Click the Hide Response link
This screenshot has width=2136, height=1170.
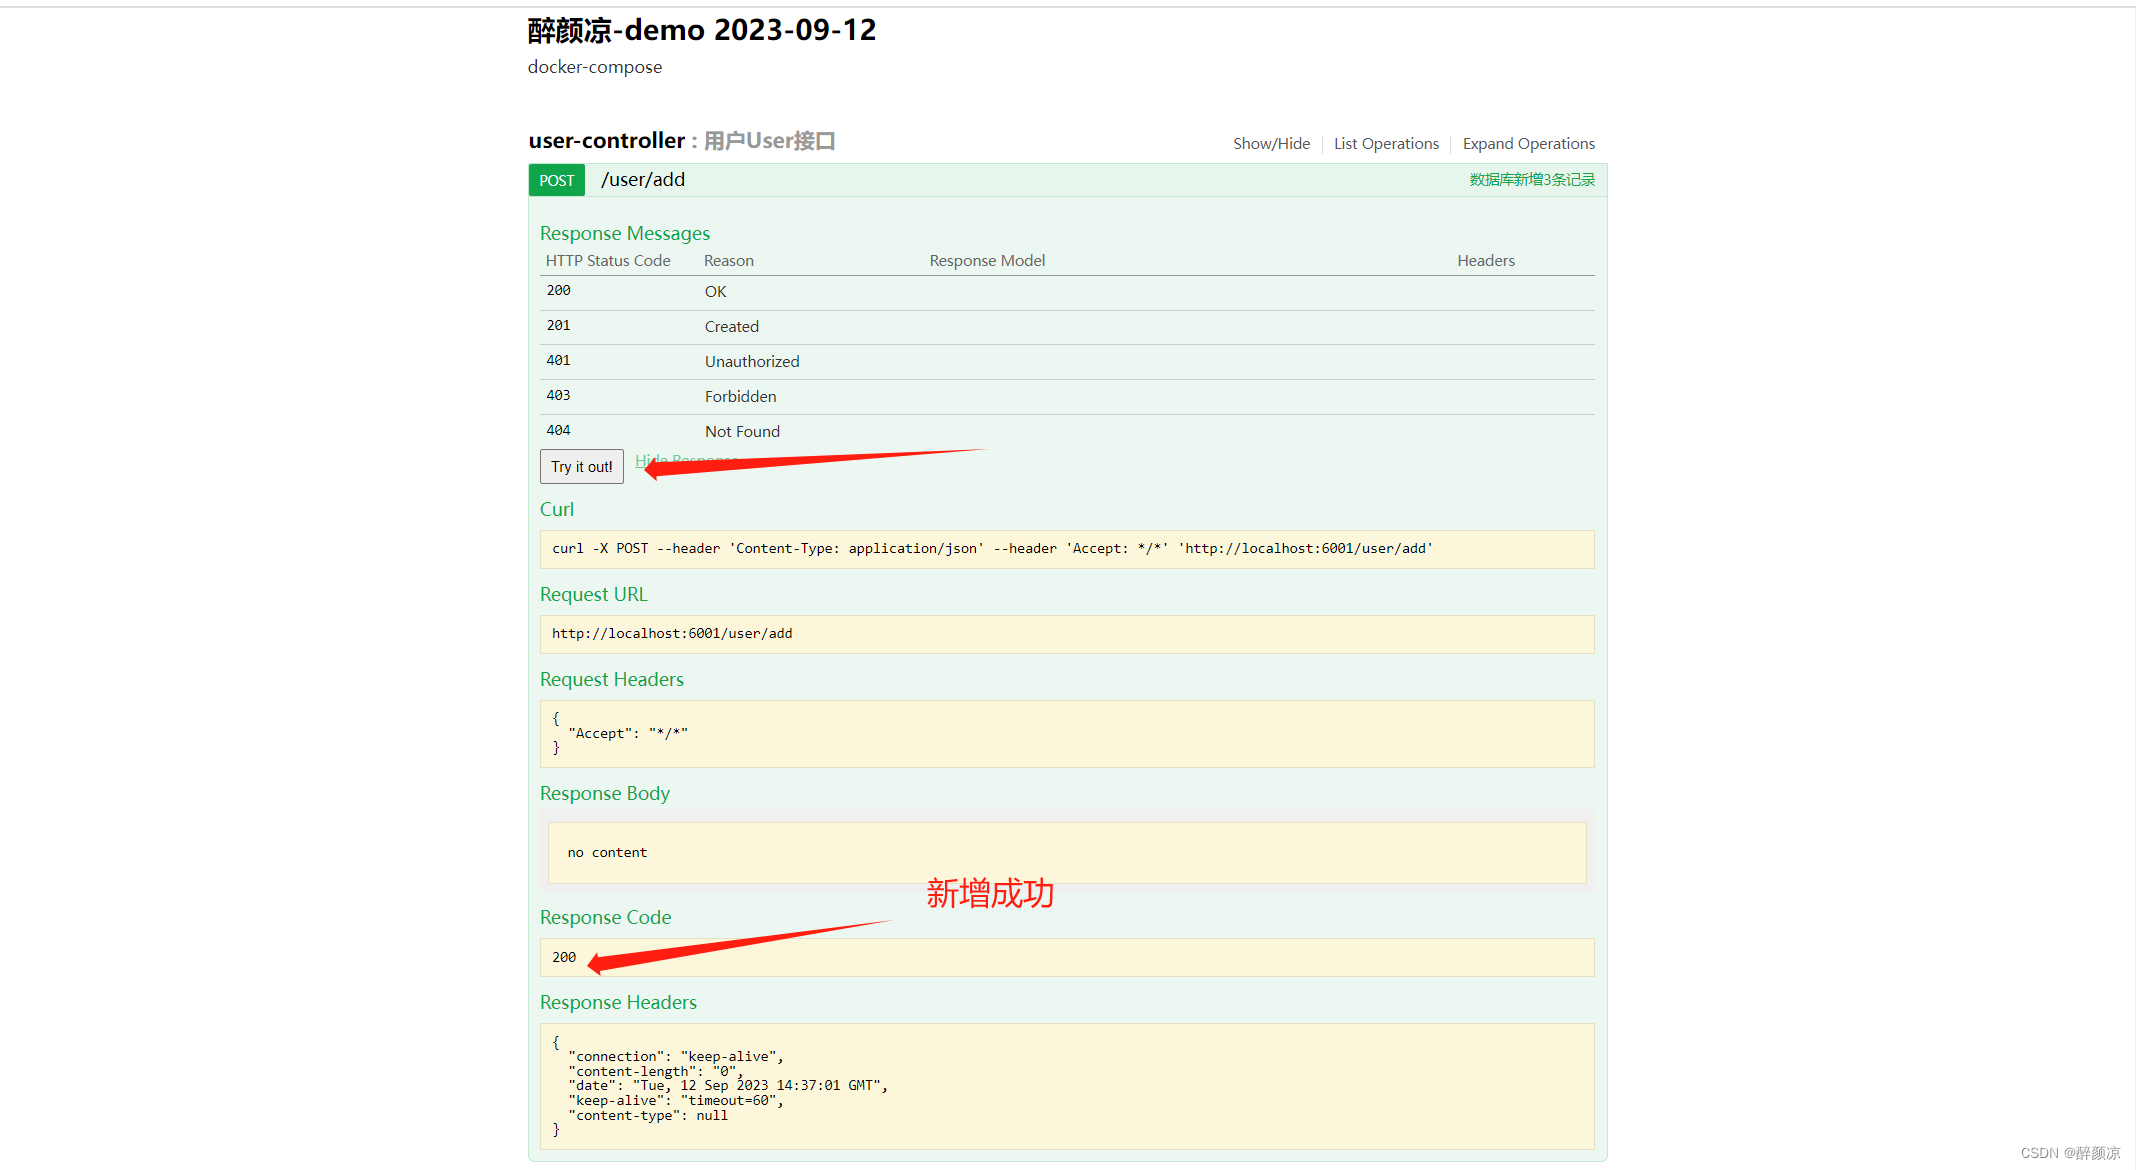(x=686, y=460)
